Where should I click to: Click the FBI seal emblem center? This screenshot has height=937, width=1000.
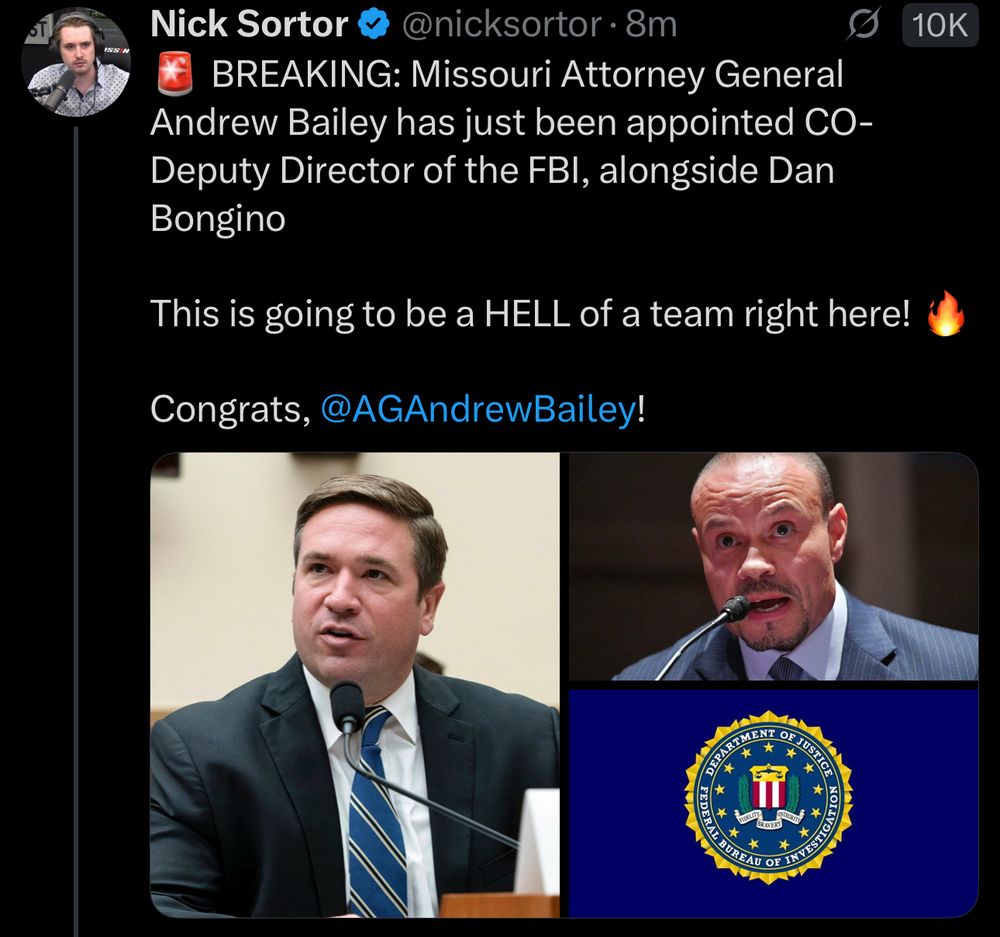pyautogui.click(x=768, y=797)
